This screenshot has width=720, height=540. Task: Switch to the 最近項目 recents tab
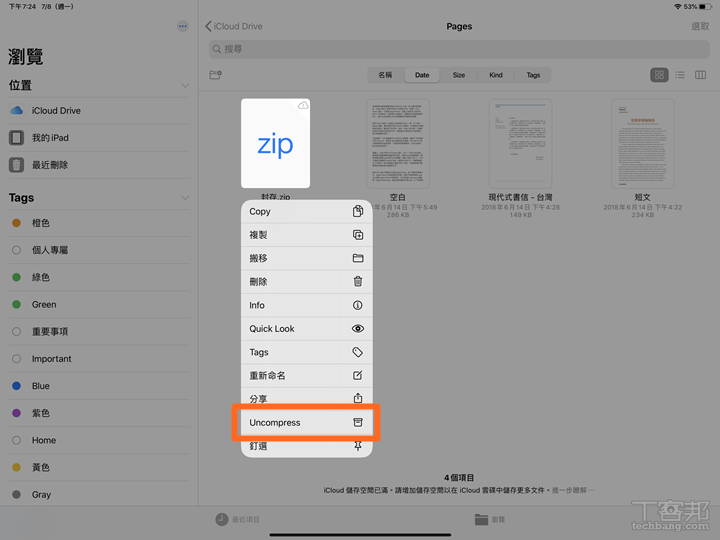pos(237,519)
